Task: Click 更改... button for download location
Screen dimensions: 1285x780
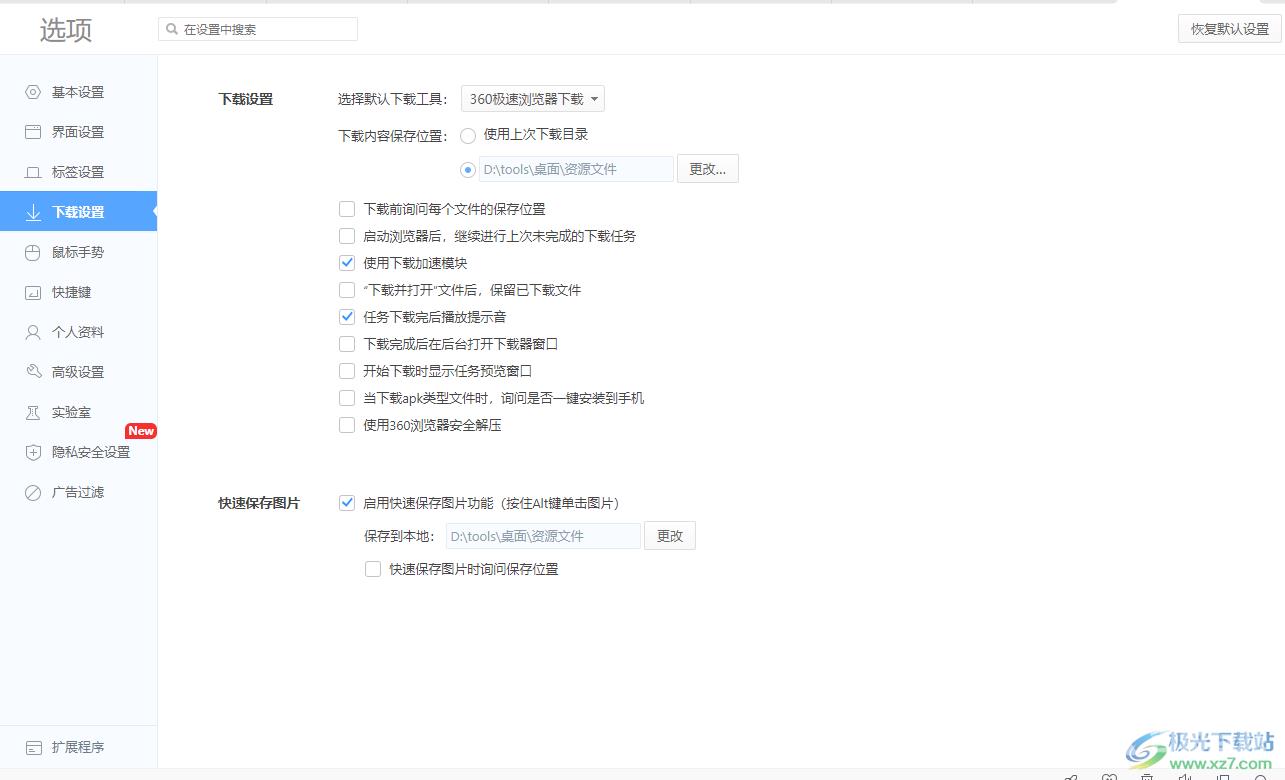Action: click(708, 169)
